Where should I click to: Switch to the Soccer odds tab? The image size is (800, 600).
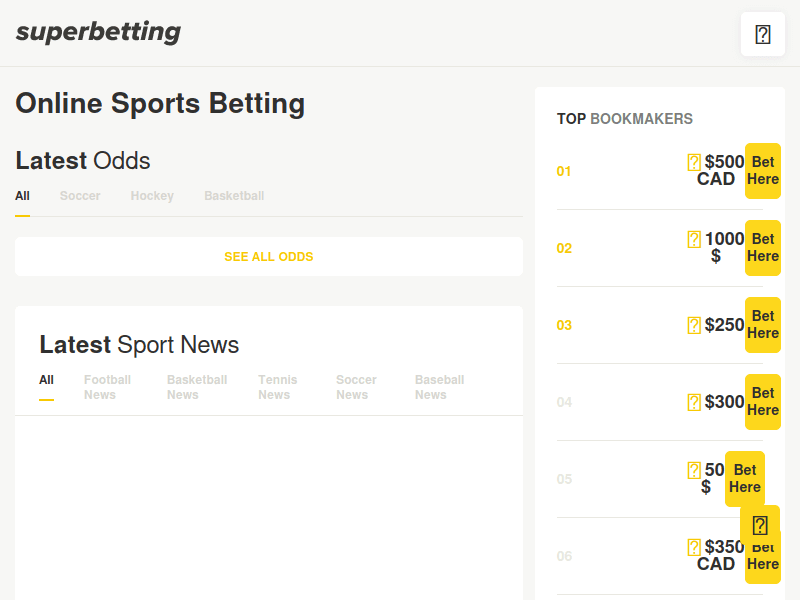pyautogui.click(x=80, y=196)
